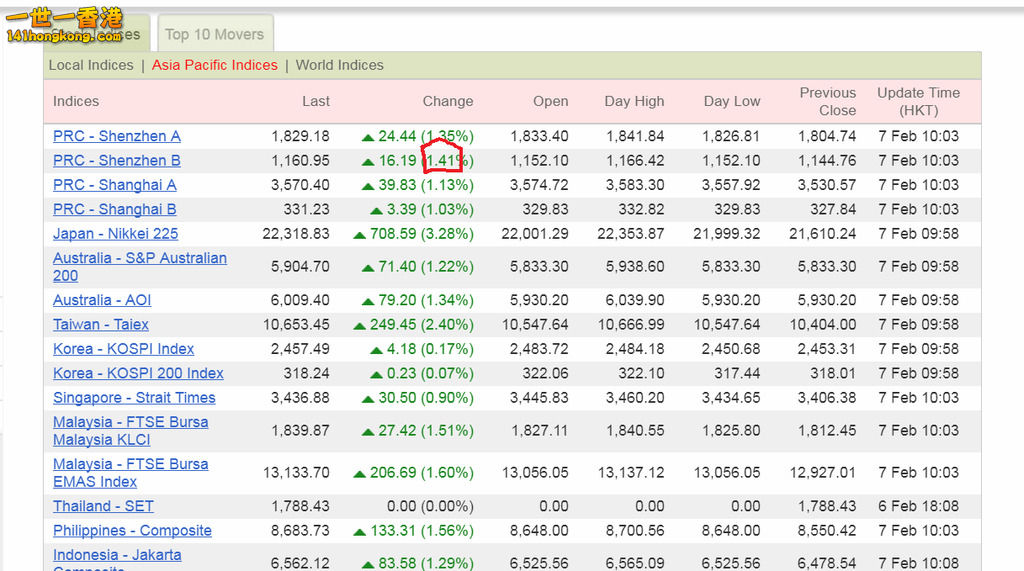This screenshot has width=1024, height=571.
Task: Click the green up arrow in Nikkei 225 row
Action: click(x=359, y=235)
